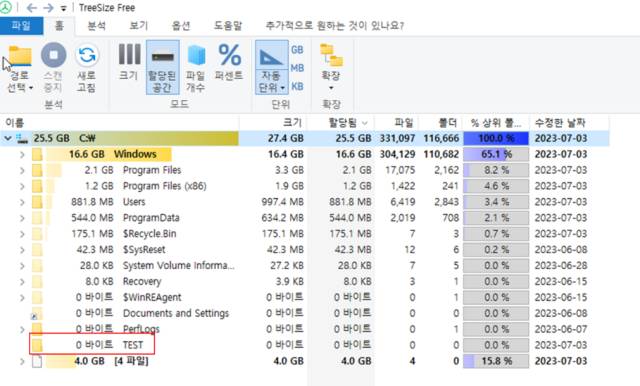640x386 pixels.
Task: Open the 파일 menu tab
Action: pyautogui.click(x=21, y=26)
